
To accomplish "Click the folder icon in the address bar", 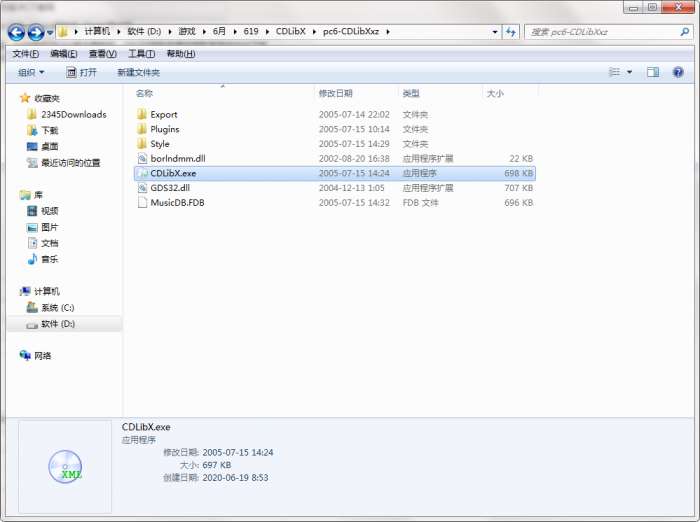I will [x=63, y=32].
